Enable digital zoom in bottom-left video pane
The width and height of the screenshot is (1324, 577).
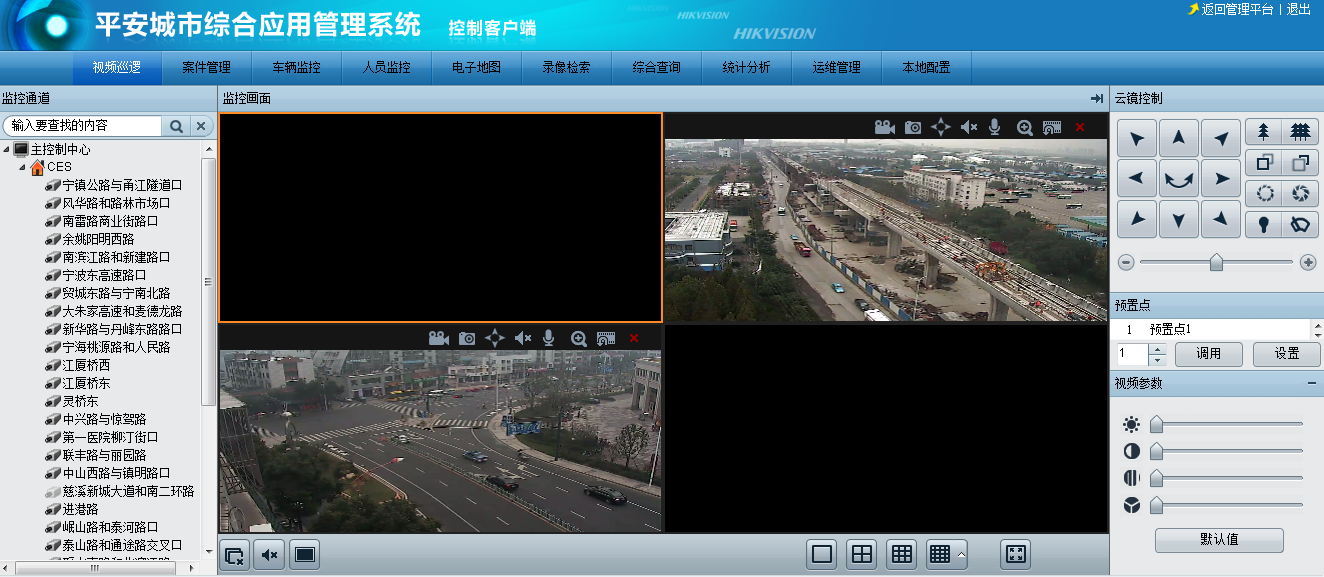pos(579,338)
